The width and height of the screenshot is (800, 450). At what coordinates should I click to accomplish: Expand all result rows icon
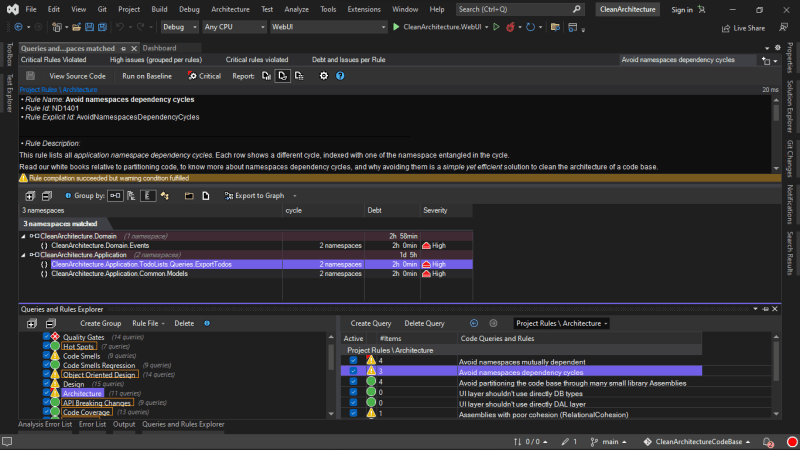pyautogui.click(x=30, y=196)
